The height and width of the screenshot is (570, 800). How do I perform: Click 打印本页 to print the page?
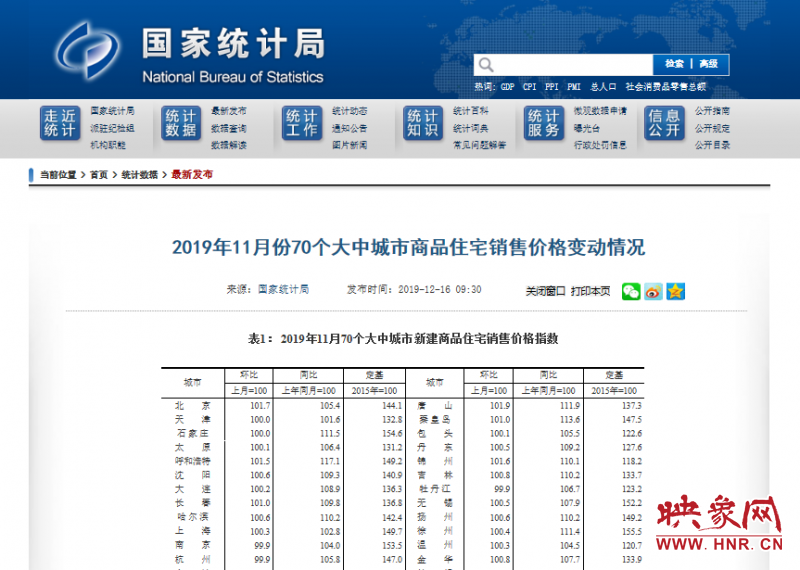590,291
